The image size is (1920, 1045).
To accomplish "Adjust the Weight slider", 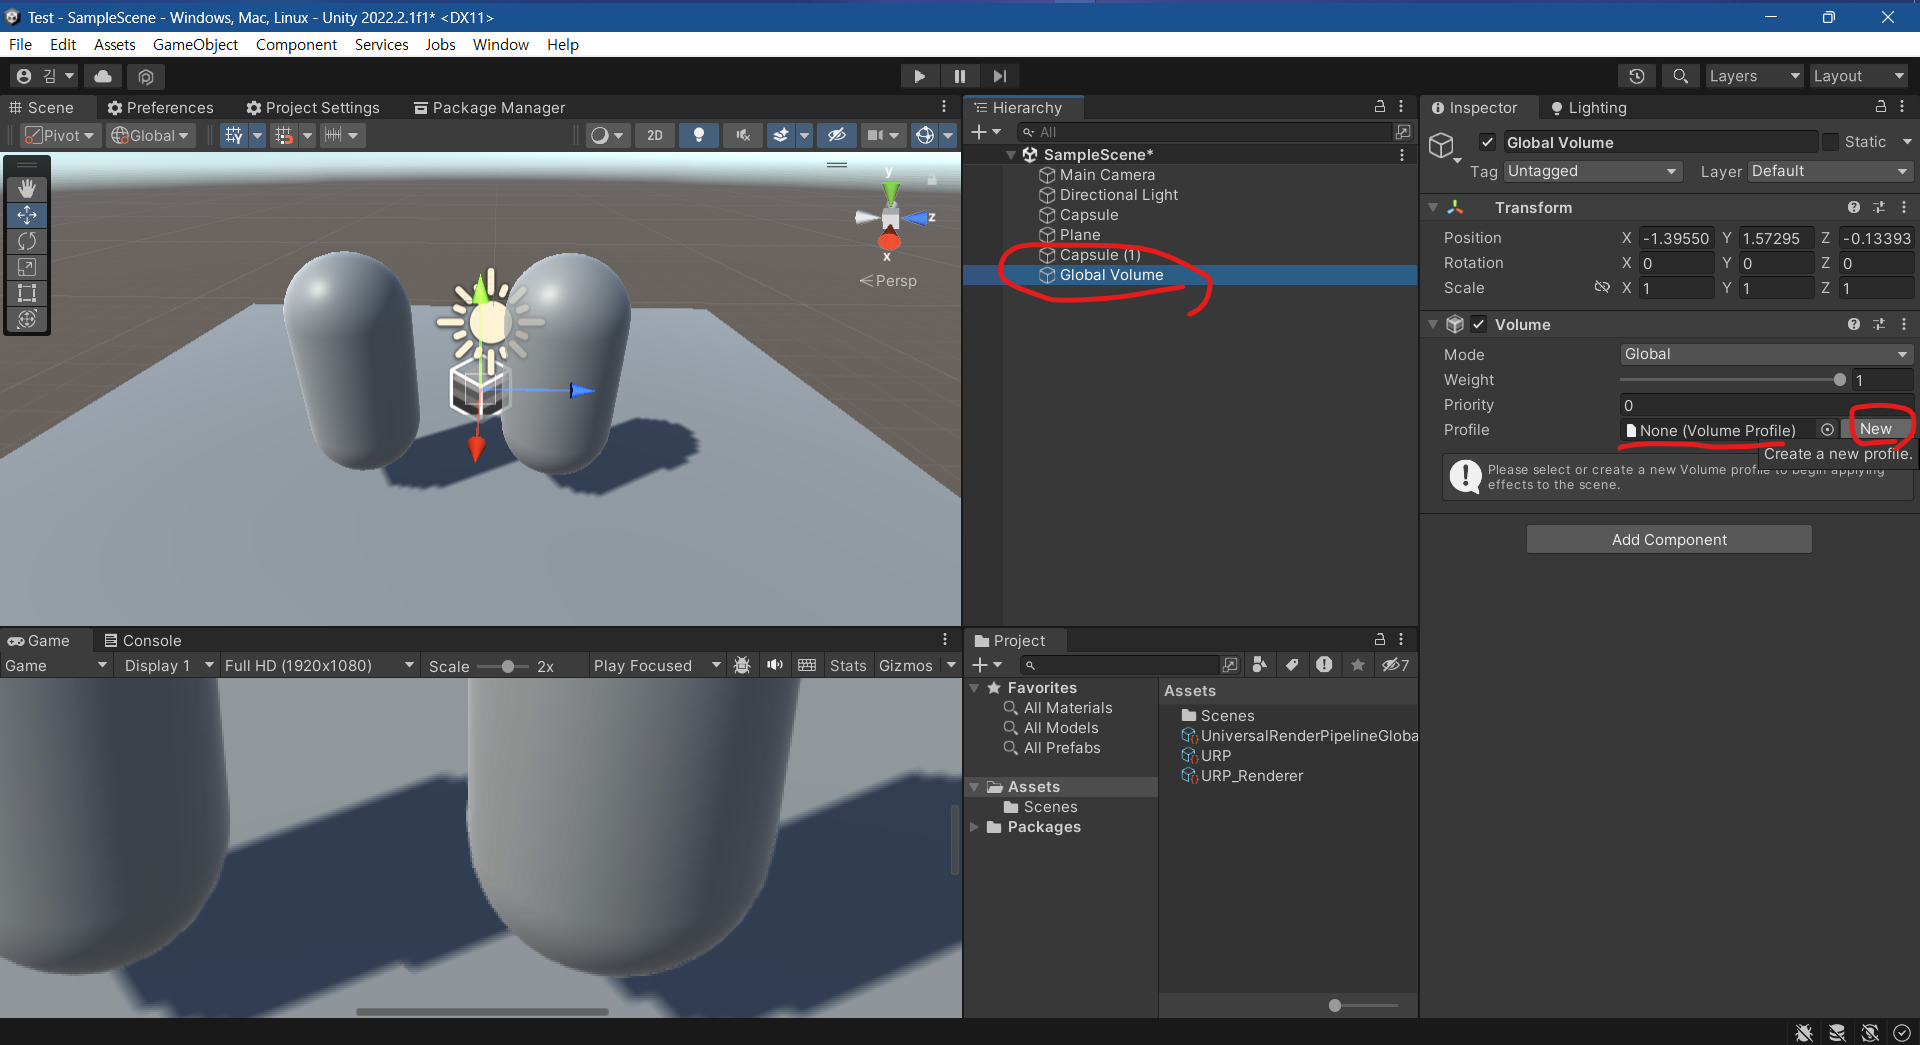I will pyautogui.click(x=1733, y=380).
